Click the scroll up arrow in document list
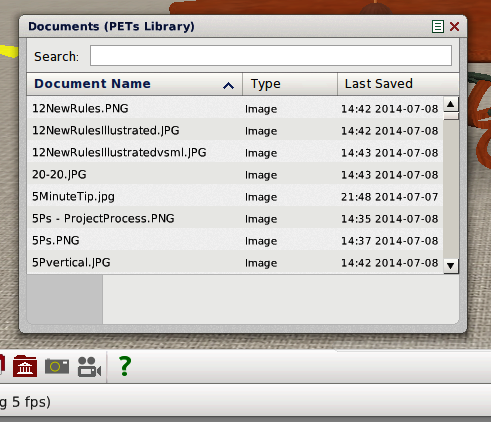Image resolution: width=491 pixels, height=422 pixels. click(451, 104)
